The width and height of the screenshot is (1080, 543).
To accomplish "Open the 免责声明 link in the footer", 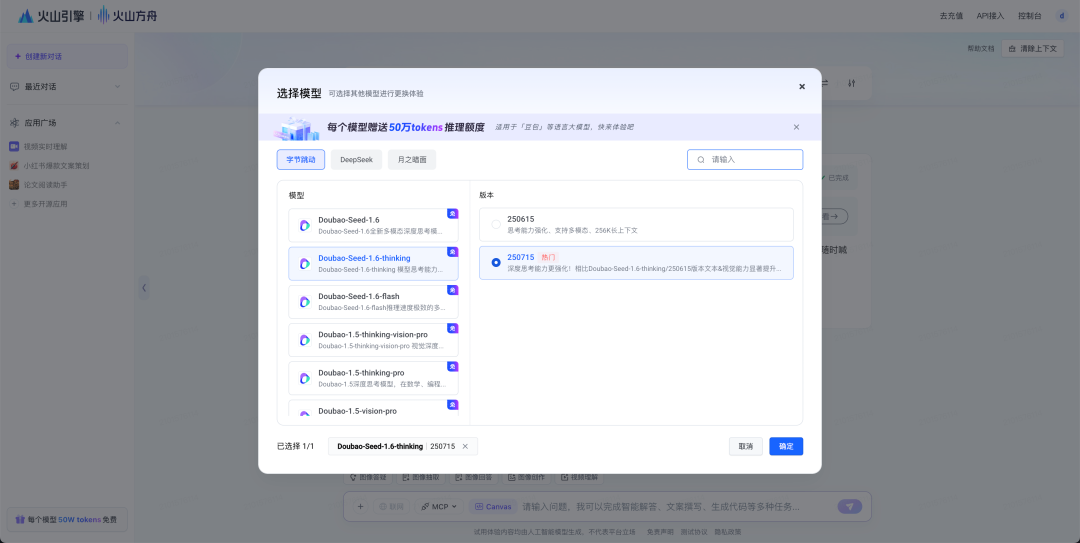I will pyautogui.click(x=660, y=532).
